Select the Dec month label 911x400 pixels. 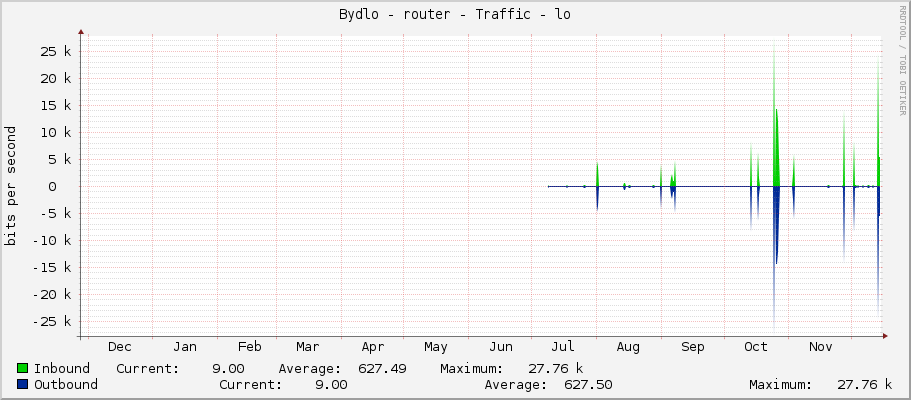[x=120, y=347]
